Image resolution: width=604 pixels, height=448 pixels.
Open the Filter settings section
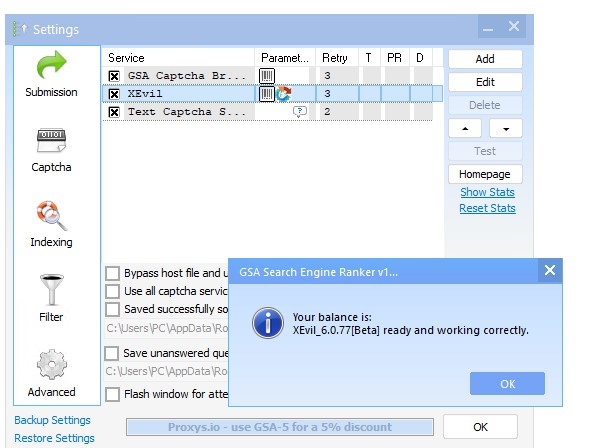point(51,298)
